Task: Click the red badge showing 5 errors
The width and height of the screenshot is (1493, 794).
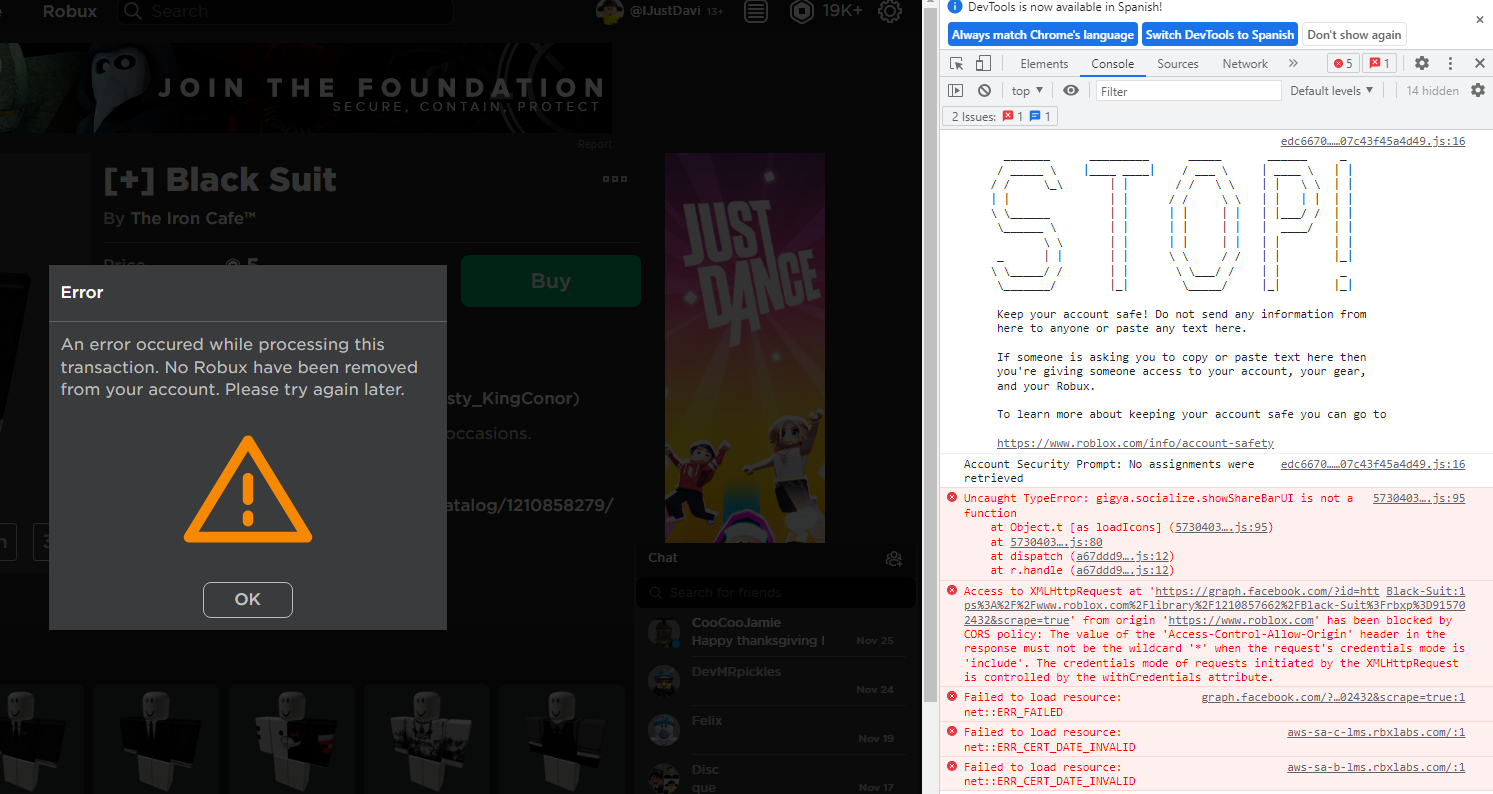Action: coord(1343,62)
